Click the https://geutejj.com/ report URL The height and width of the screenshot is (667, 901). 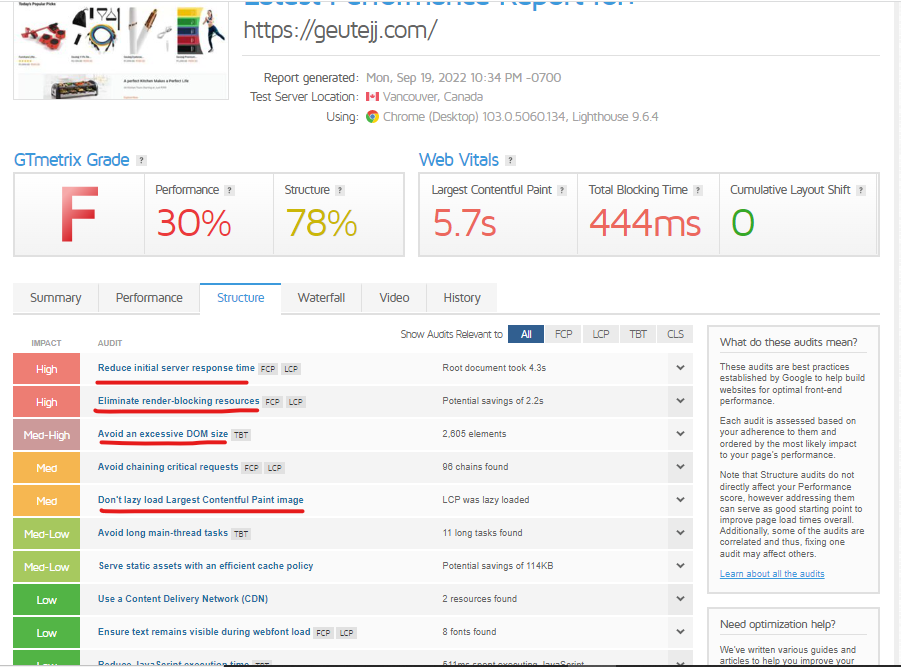click(x=340, y=30)
